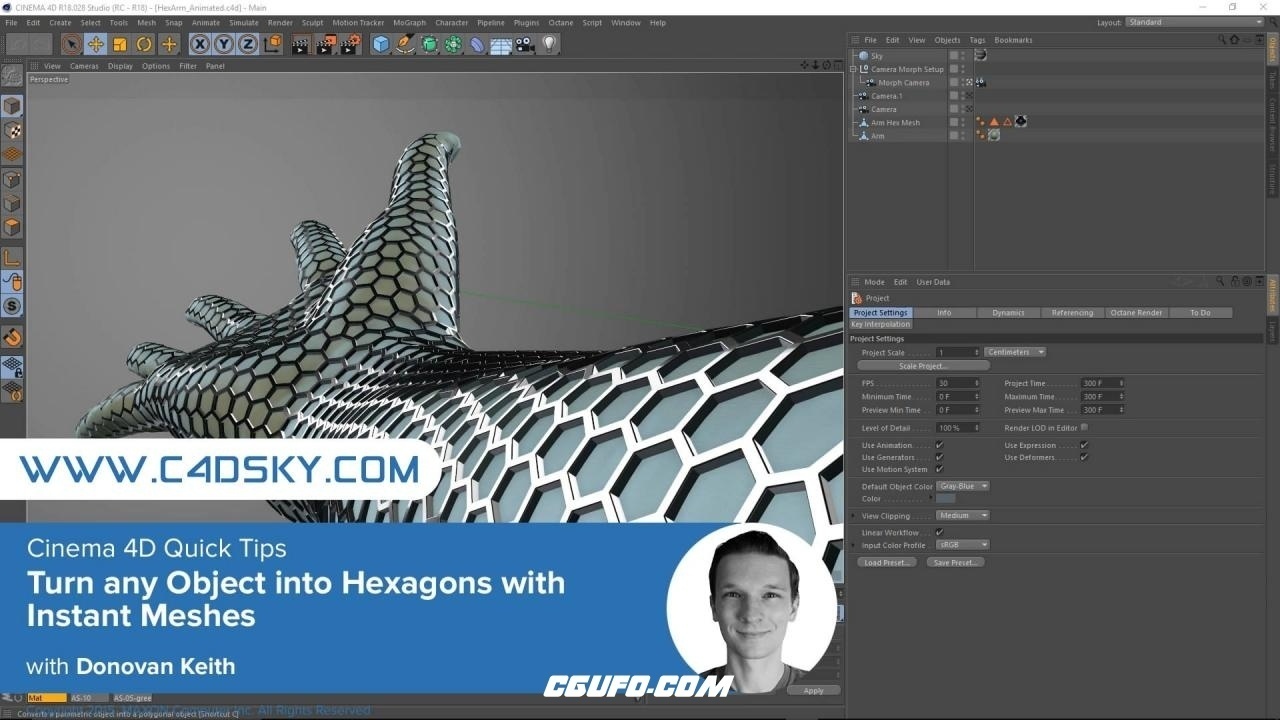
Task: Toggle the coordinate system icon
Action: click(x=272, y=44)
